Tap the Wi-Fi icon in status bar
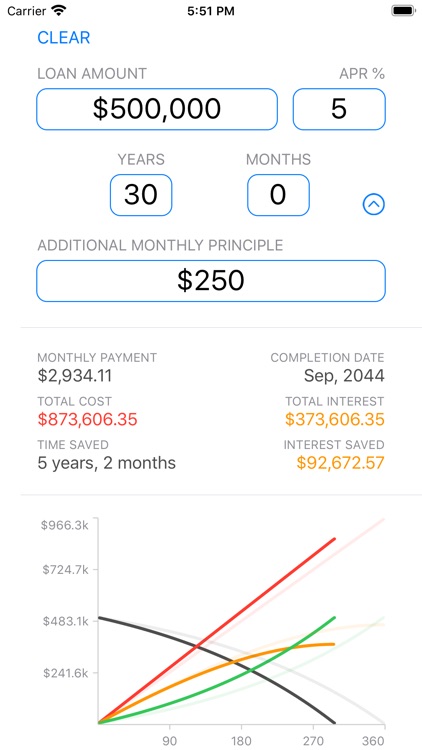 tap(59, 11)
